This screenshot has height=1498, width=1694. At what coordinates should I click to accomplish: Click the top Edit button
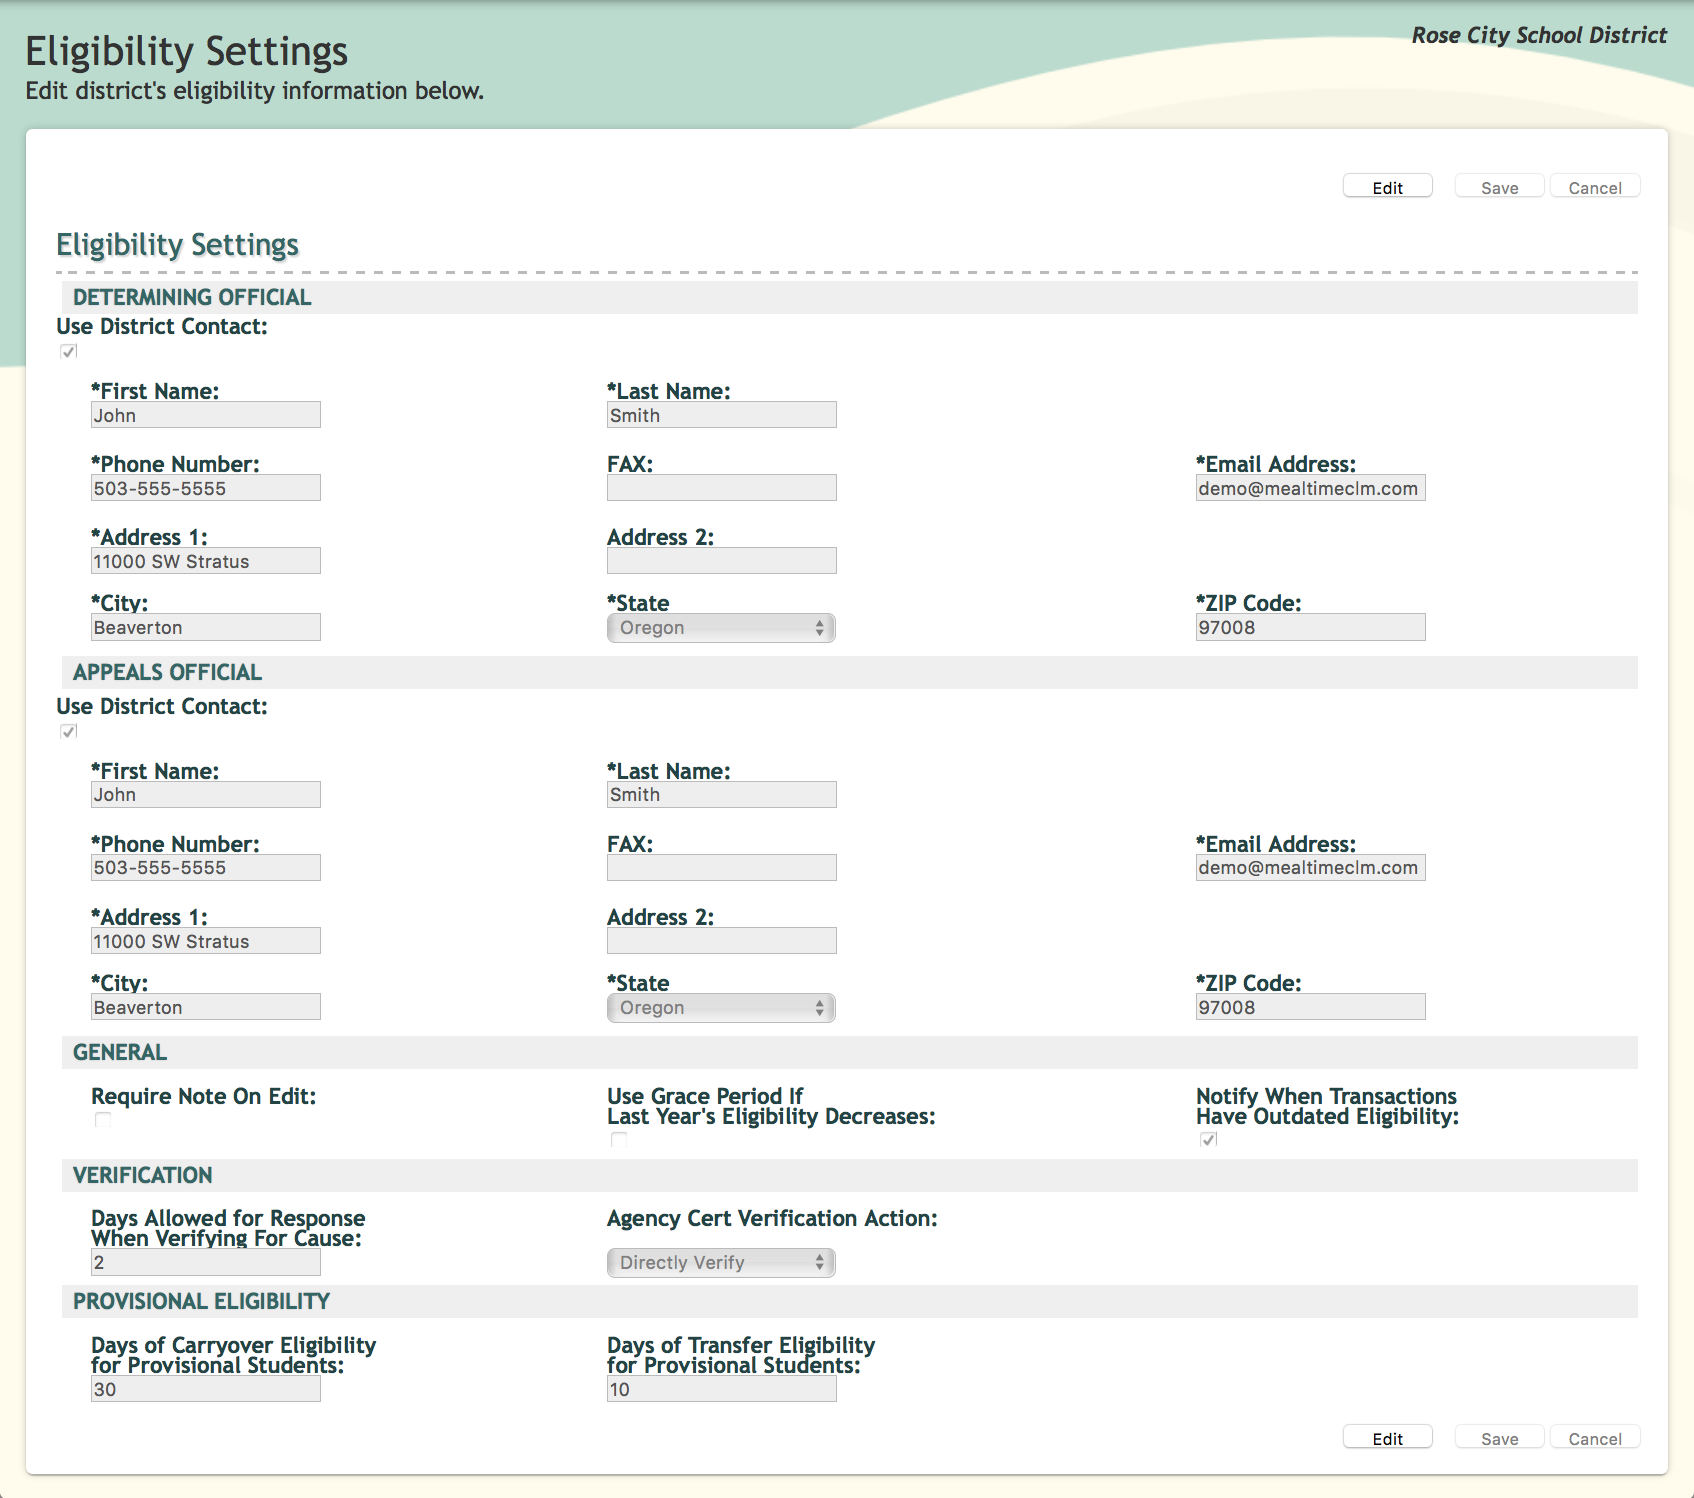(1387, 187)
